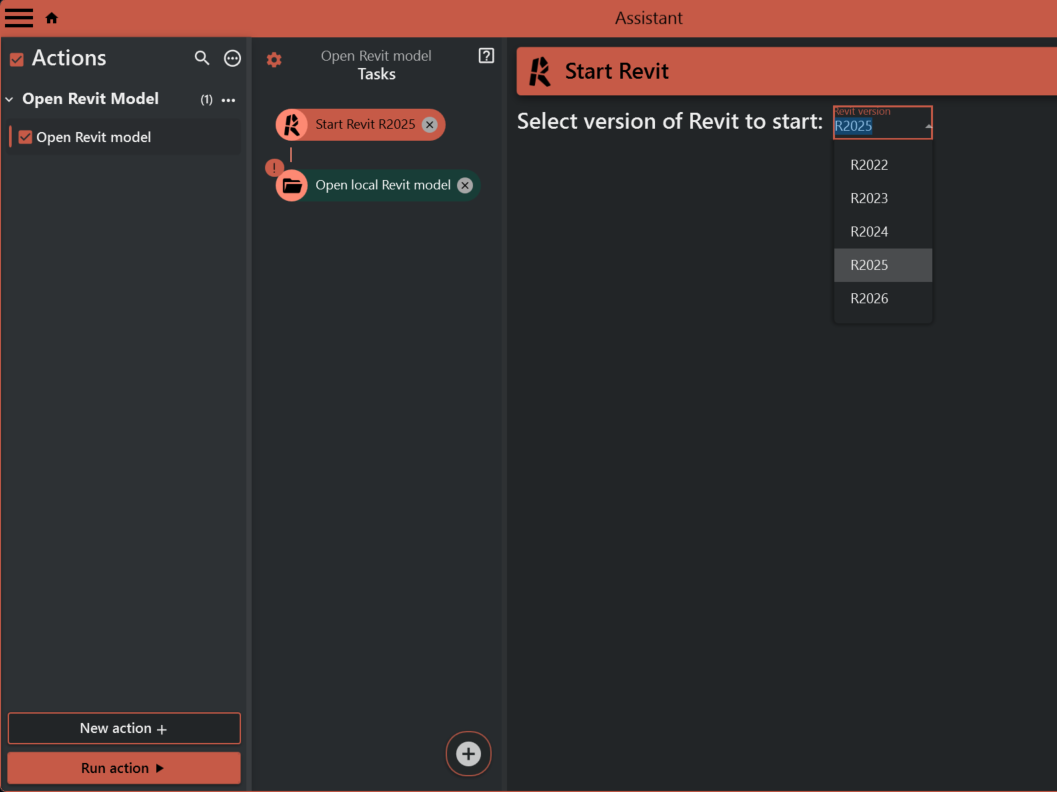This screenshot has height=792, width=1057.
Task: Search actions with the magnifier icon
Action: [202, 58]
